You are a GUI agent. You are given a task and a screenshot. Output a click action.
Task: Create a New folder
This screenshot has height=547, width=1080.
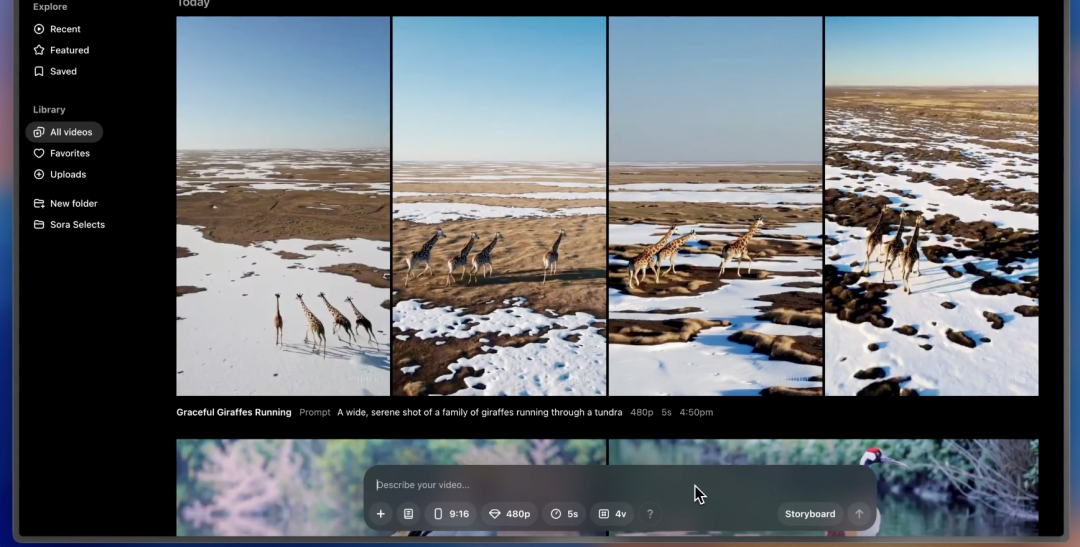click(65, 204)
